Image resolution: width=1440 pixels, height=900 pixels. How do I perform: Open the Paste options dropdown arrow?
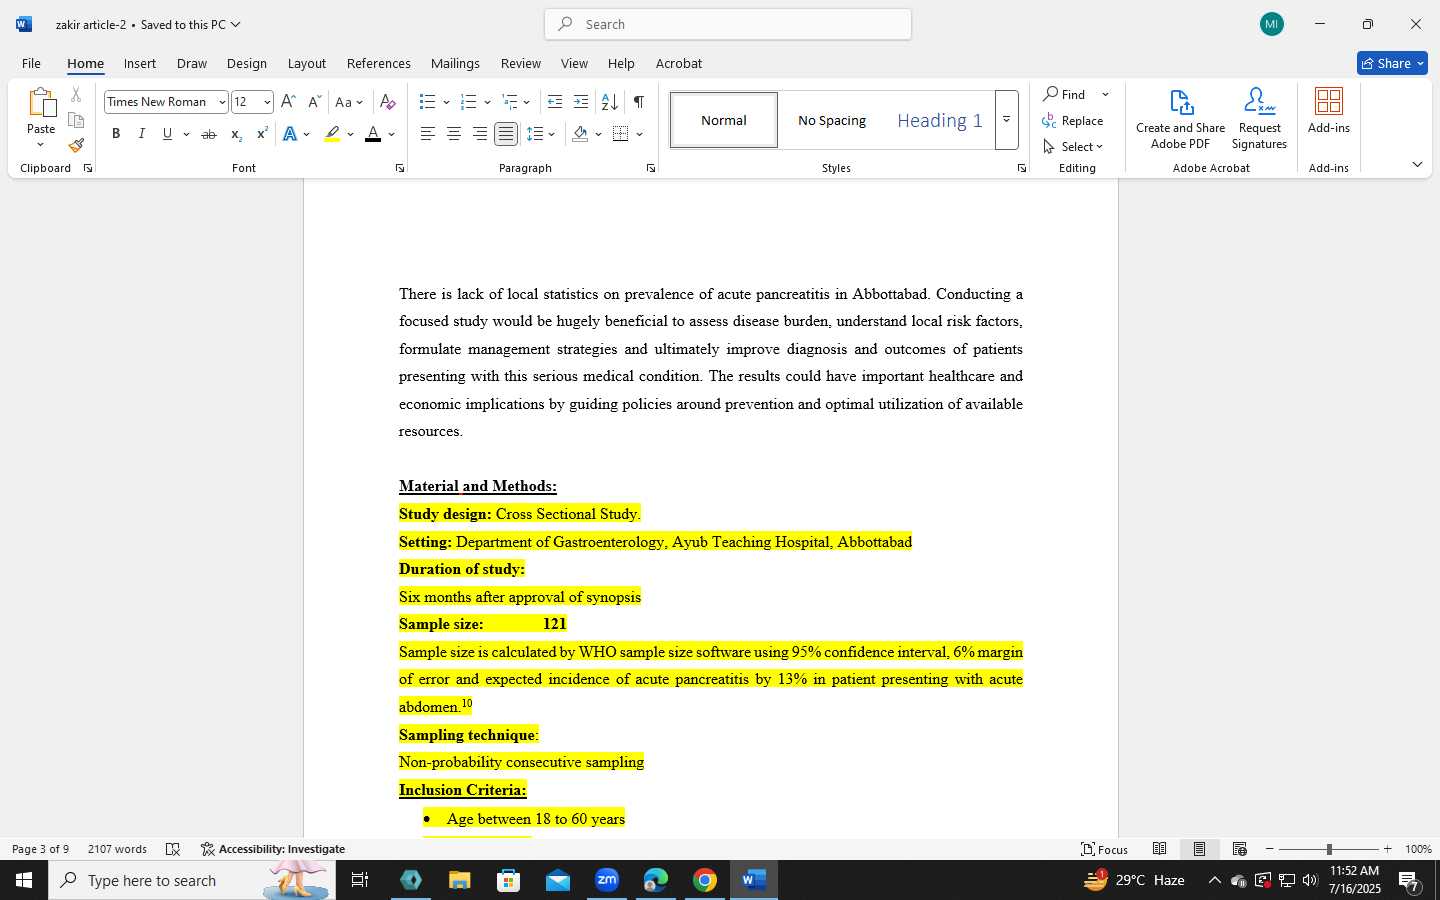tap(41, 145)
